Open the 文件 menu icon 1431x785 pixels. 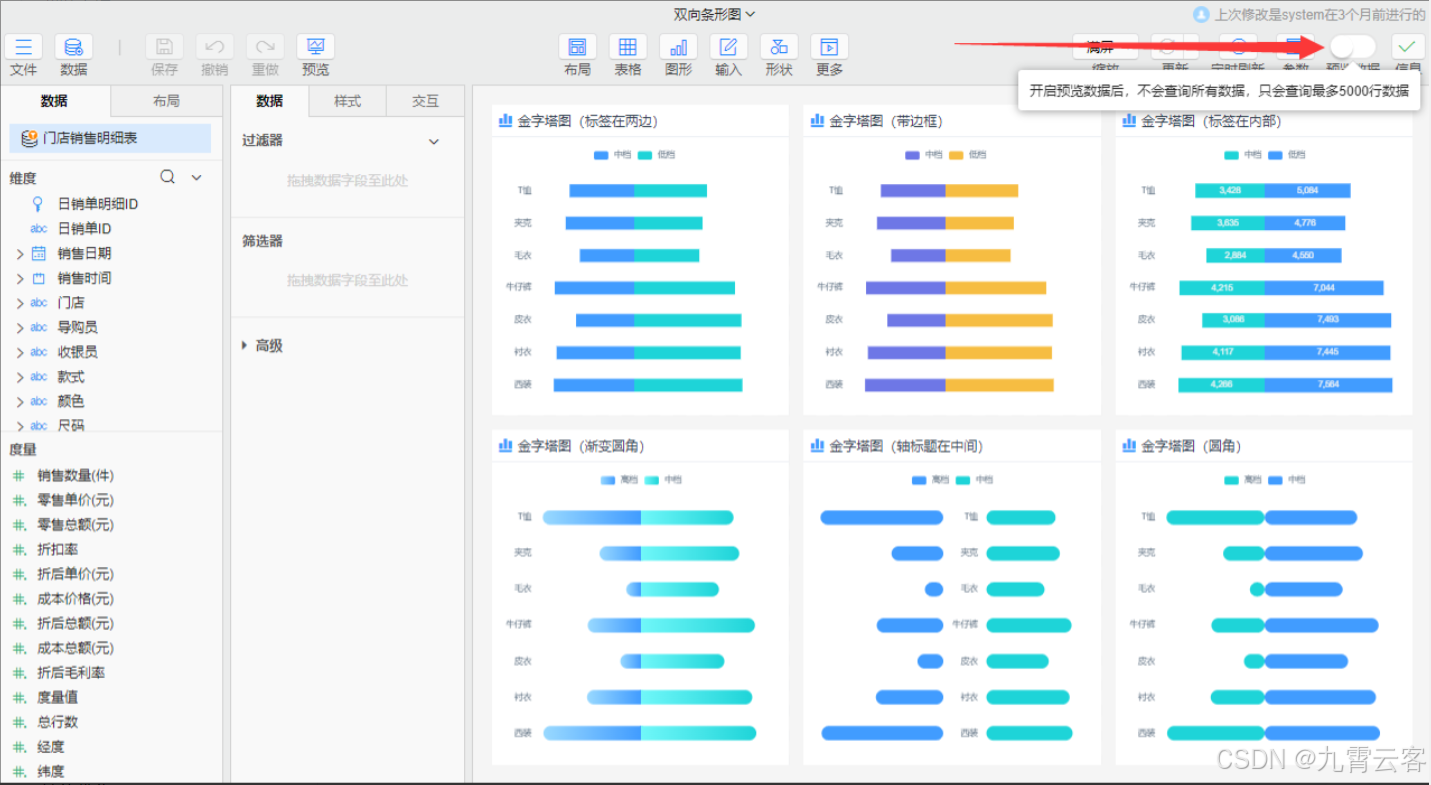[x=24, y=47]
